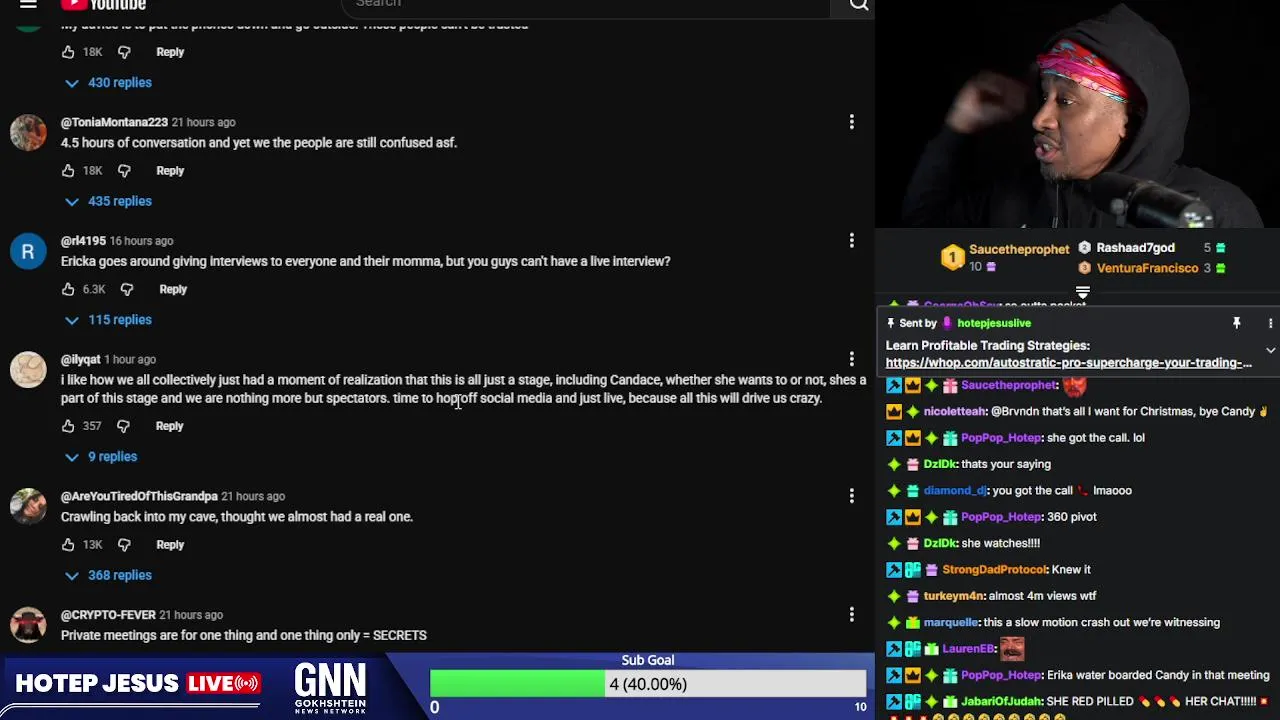The width and height of the screenshot is (1280, 720).
Task: Unpin the pinned chat message
Action: coord(1237,323)
